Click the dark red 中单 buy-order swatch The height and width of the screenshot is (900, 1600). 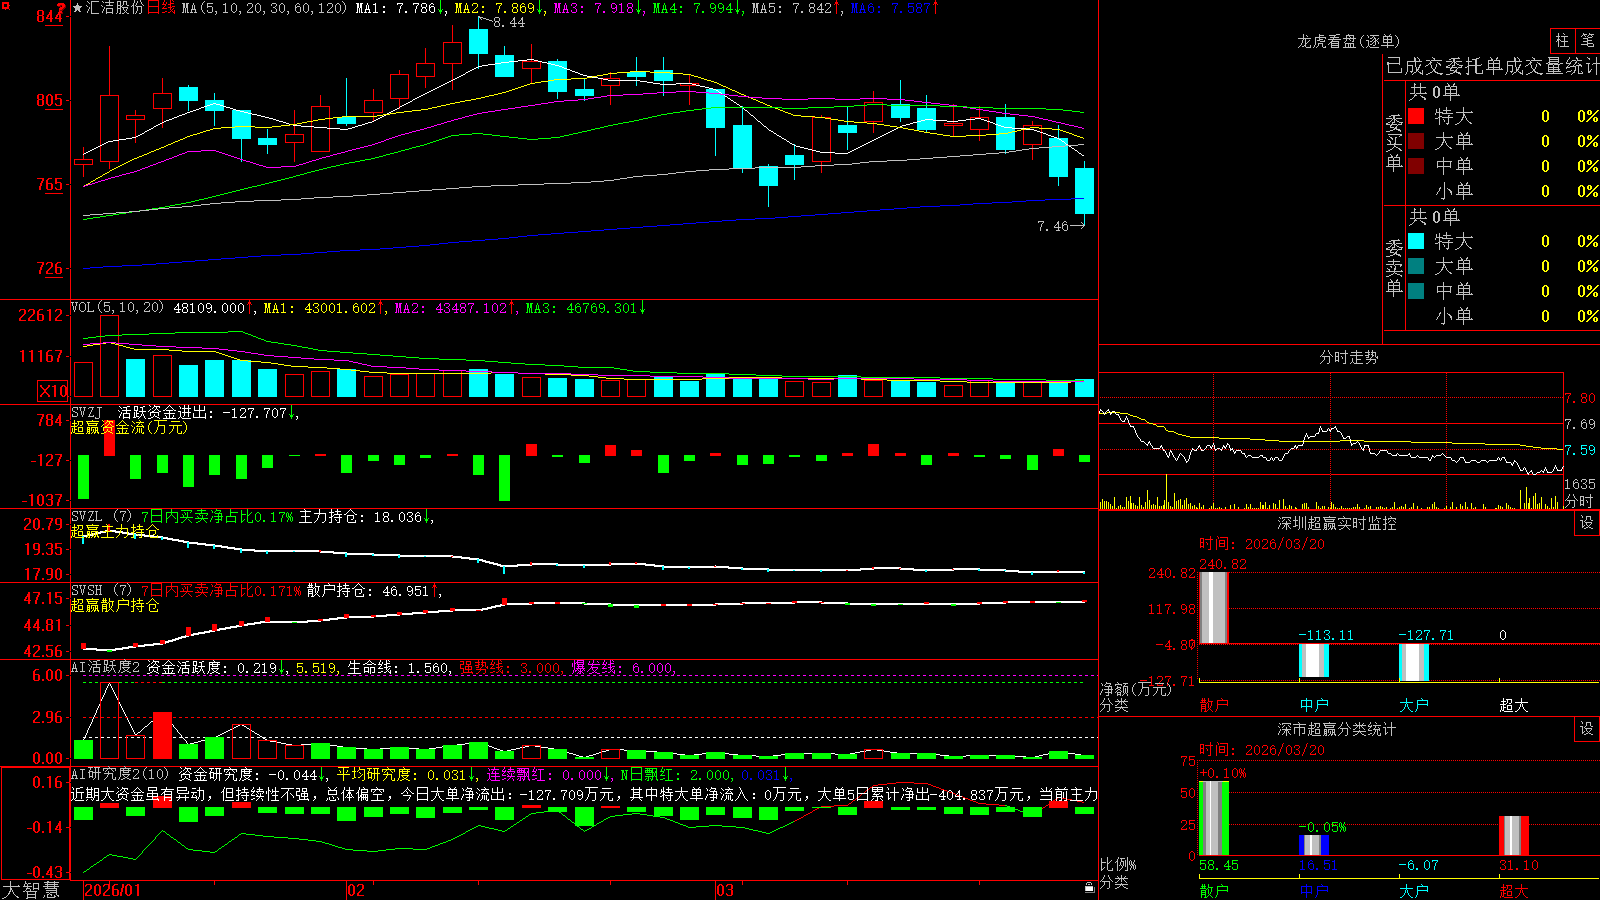tap(1416, 166)
